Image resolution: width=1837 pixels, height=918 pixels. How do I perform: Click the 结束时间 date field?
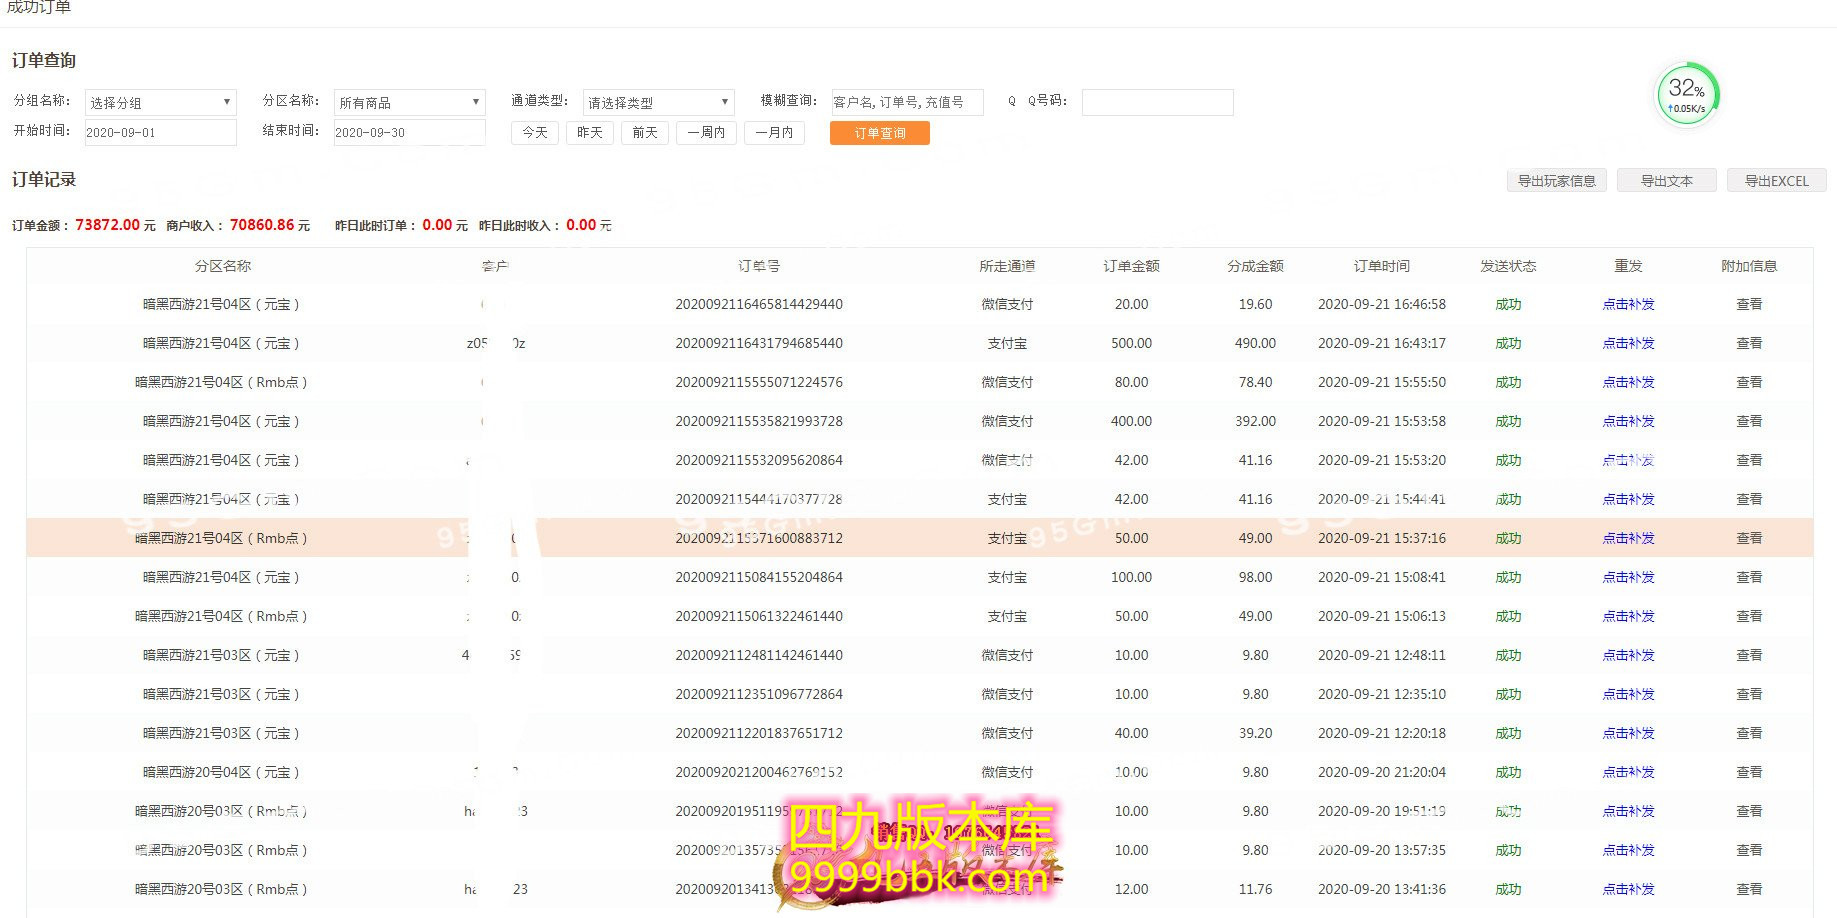409,132
